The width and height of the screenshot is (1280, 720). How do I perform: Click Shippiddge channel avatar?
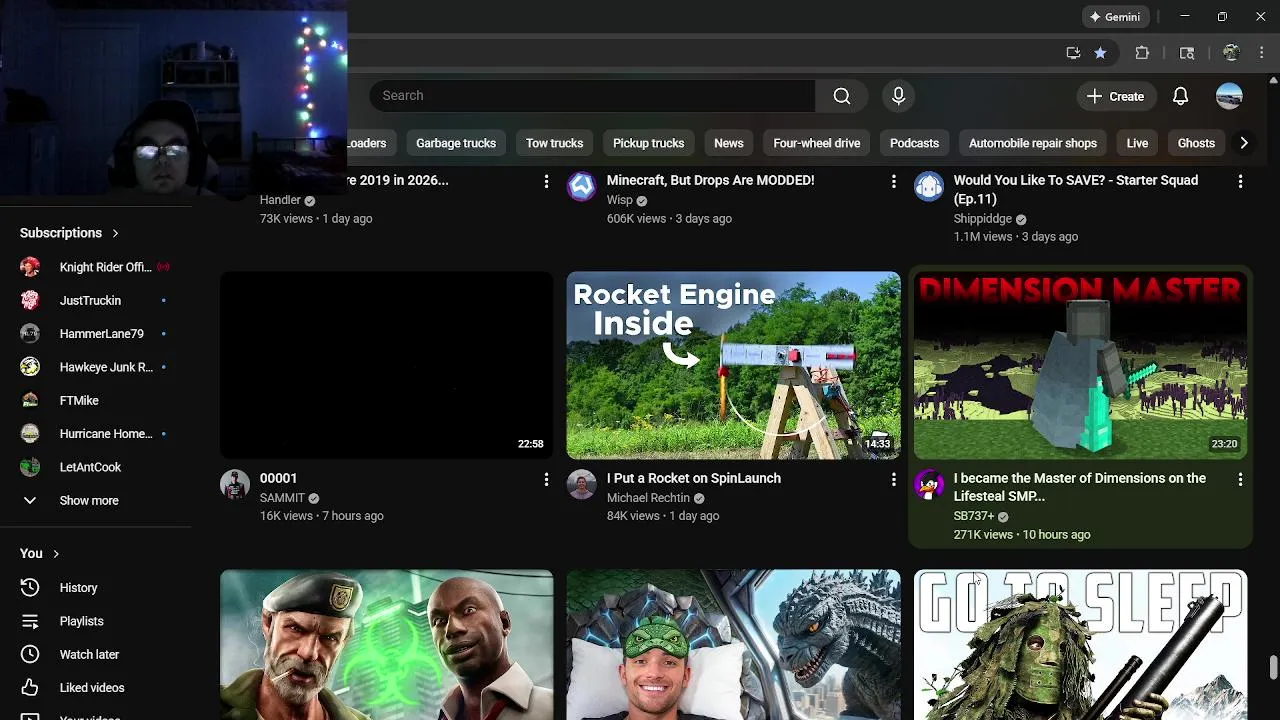pos(928,187)
